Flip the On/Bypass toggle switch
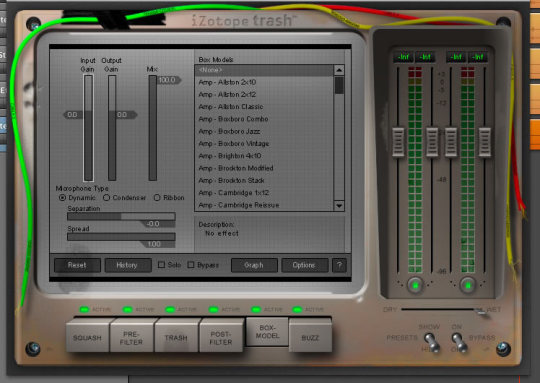This screenshot has width=540, height=383. tap(460, 343)
